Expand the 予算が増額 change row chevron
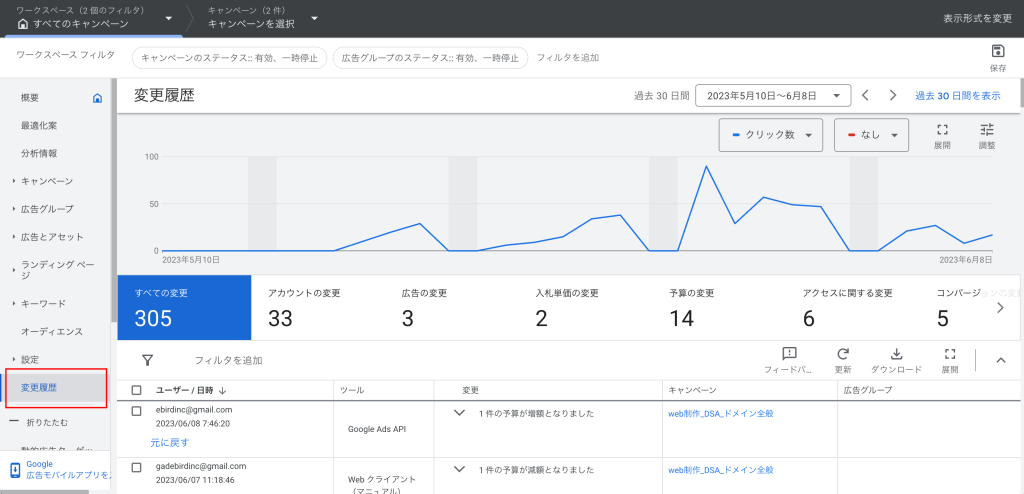The width and height of the screenshot is (1024, 494). tap(459, 413)
